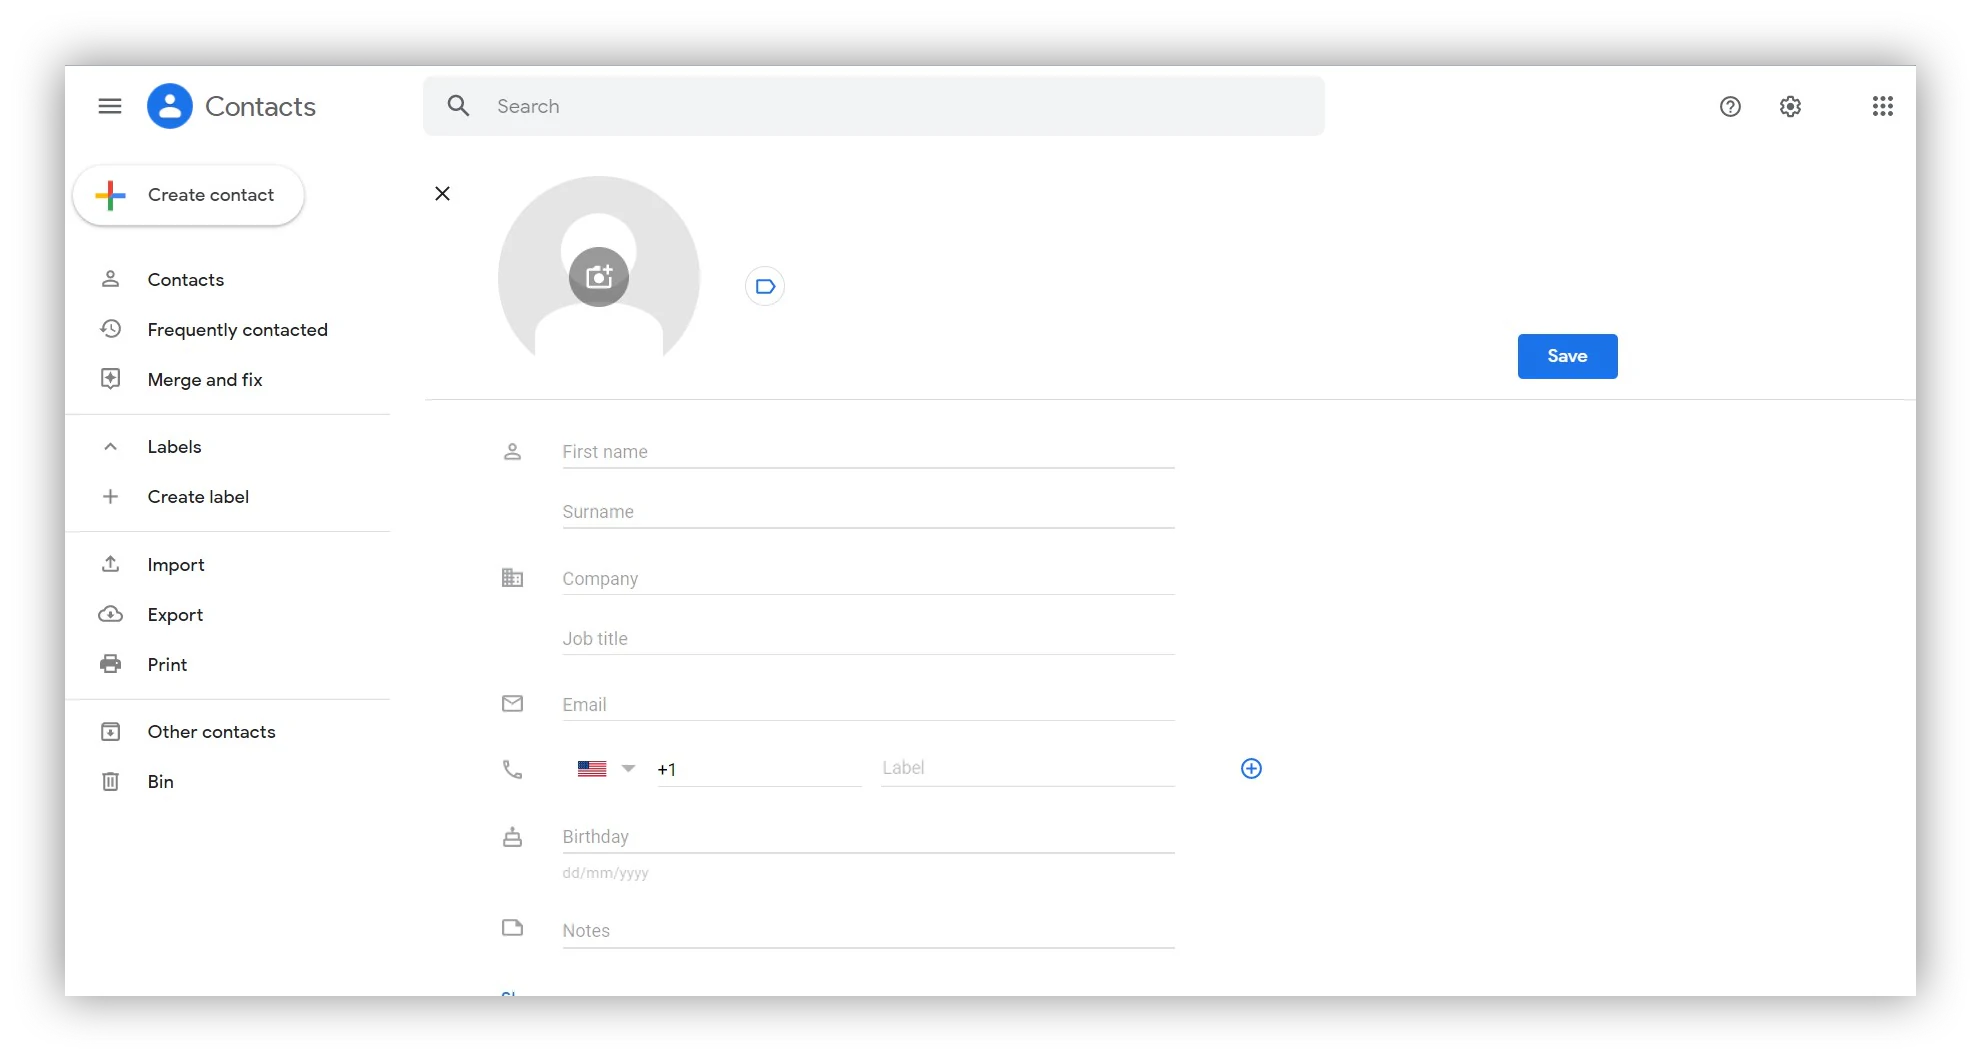Screen dimensions: 1981x1061
Task: Click the notes icon
Action: [512, 928]
